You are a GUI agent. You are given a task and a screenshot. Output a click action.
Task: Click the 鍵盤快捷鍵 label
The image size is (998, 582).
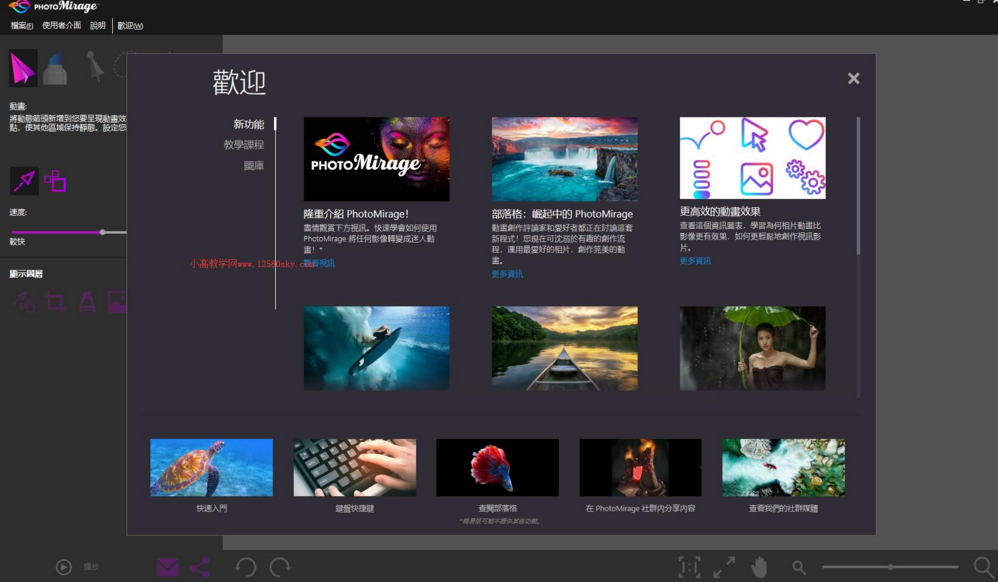355,508
